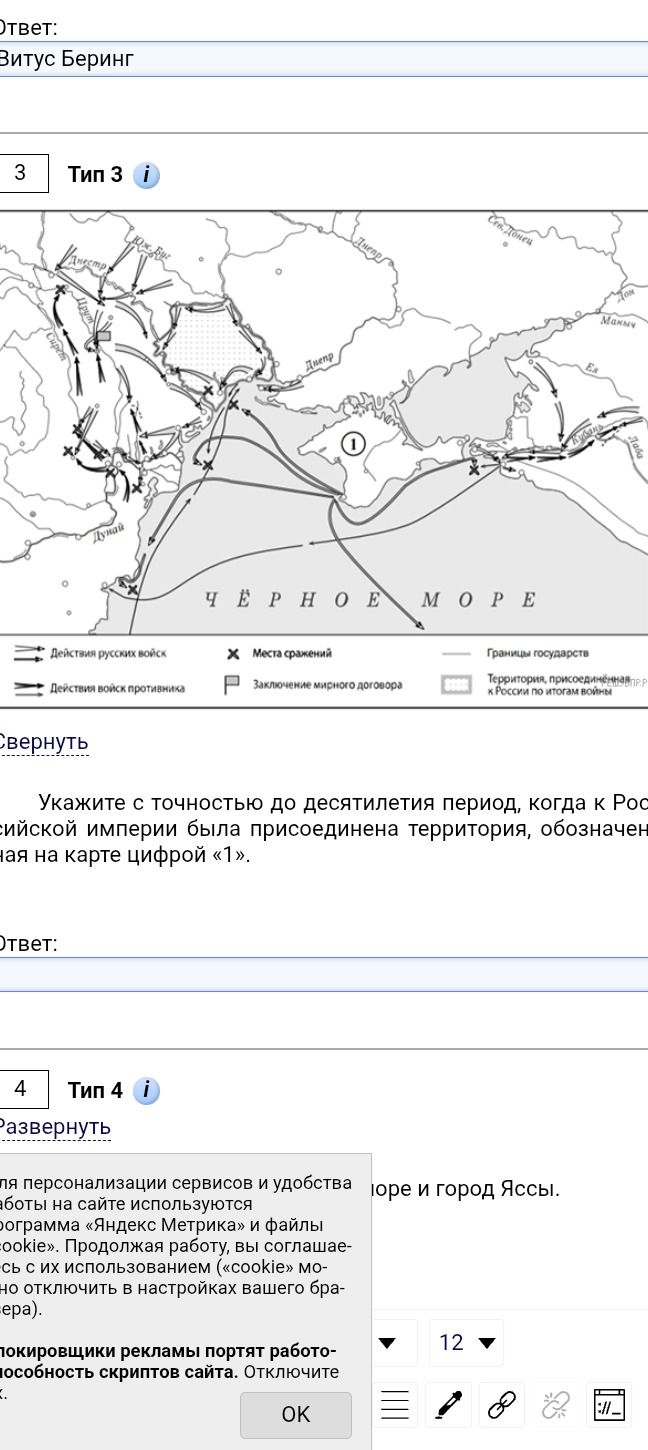Click the circled number 1 on the map
The height and width of the screenshot is (1450, 648).
coord(353,443)
